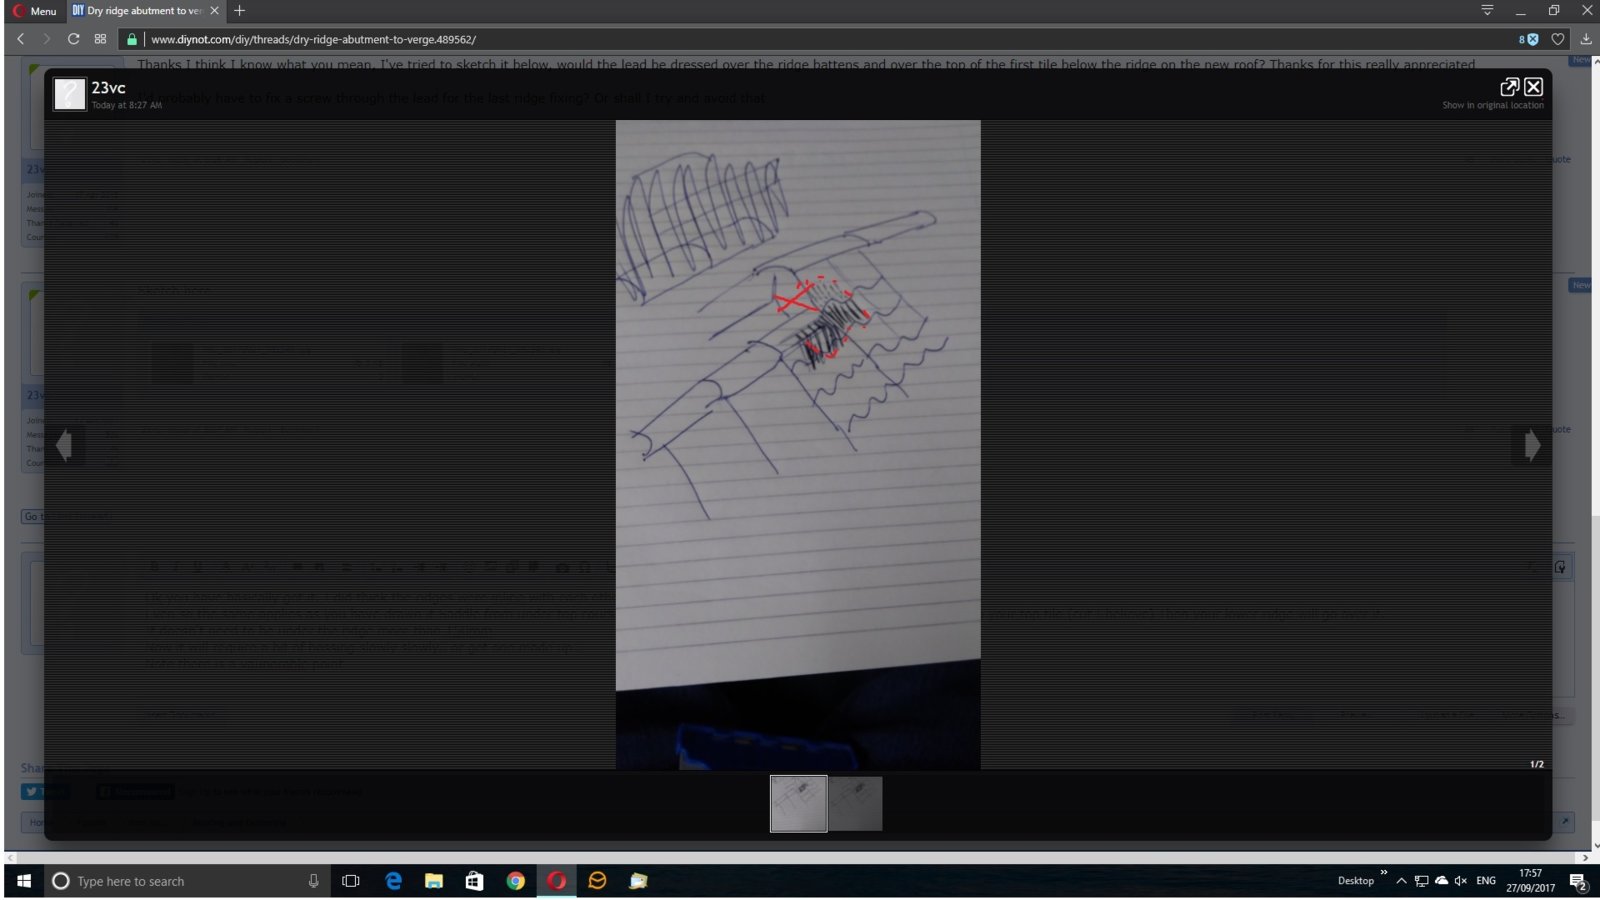Select the second sketch thumbnail
The height and width of the screenshot is (900, 1600).
click(856, 803)
